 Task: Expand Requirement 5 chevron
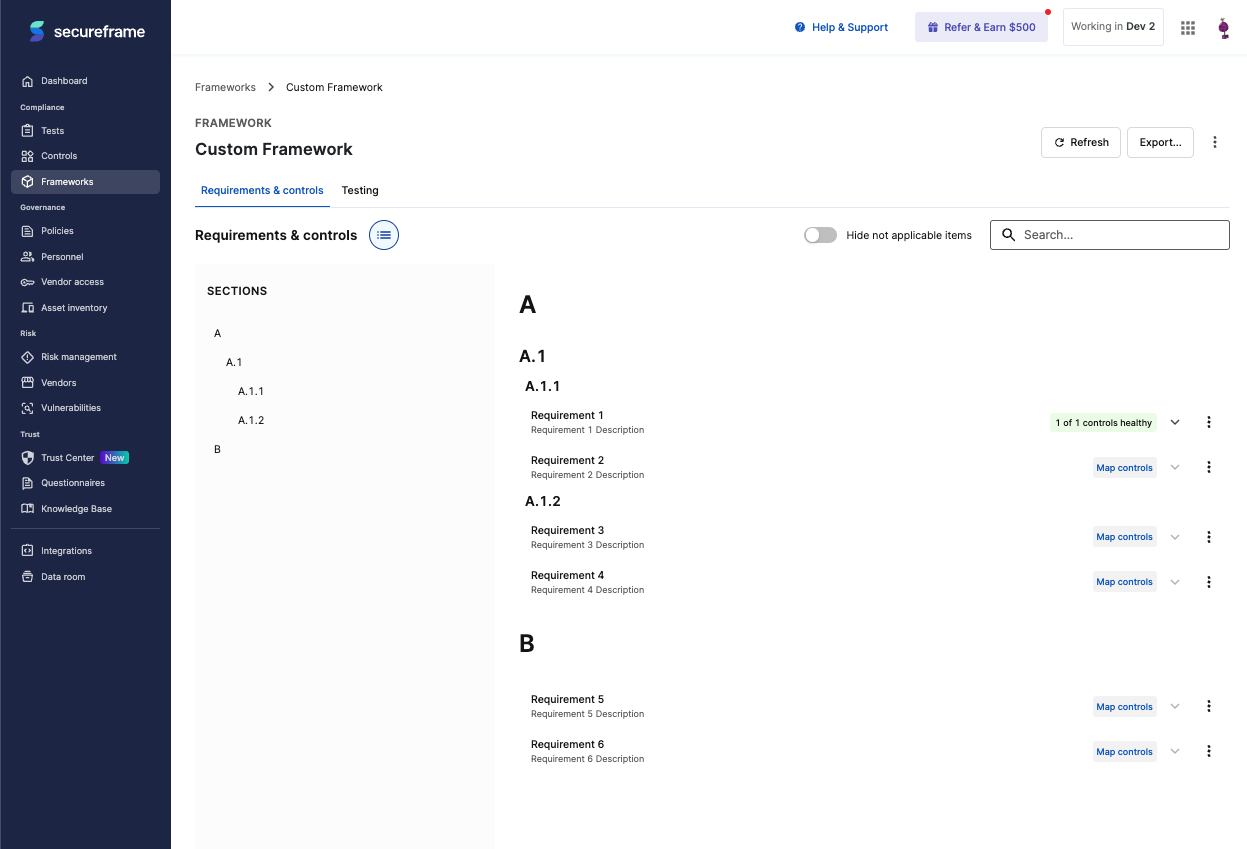pyautogui.click(x=1175, y=706)
